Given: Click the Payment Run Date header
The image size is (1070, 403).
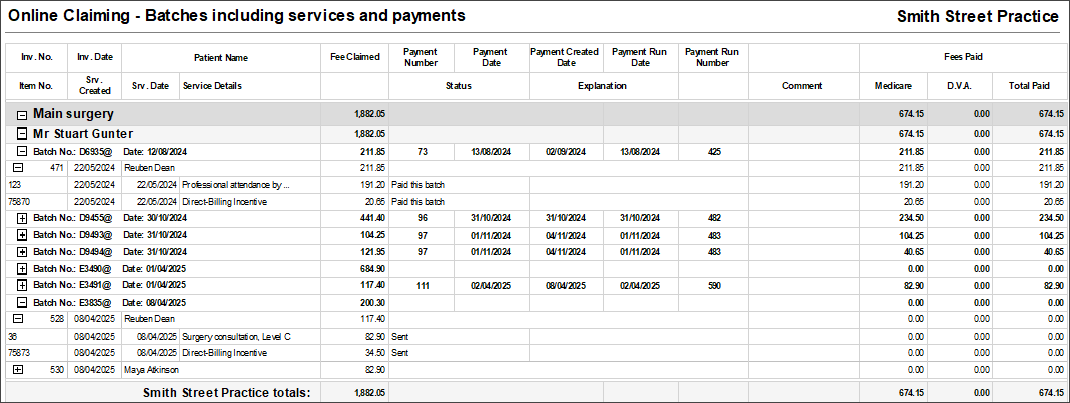Looking at the screenshot, I should tap(640, 57).
